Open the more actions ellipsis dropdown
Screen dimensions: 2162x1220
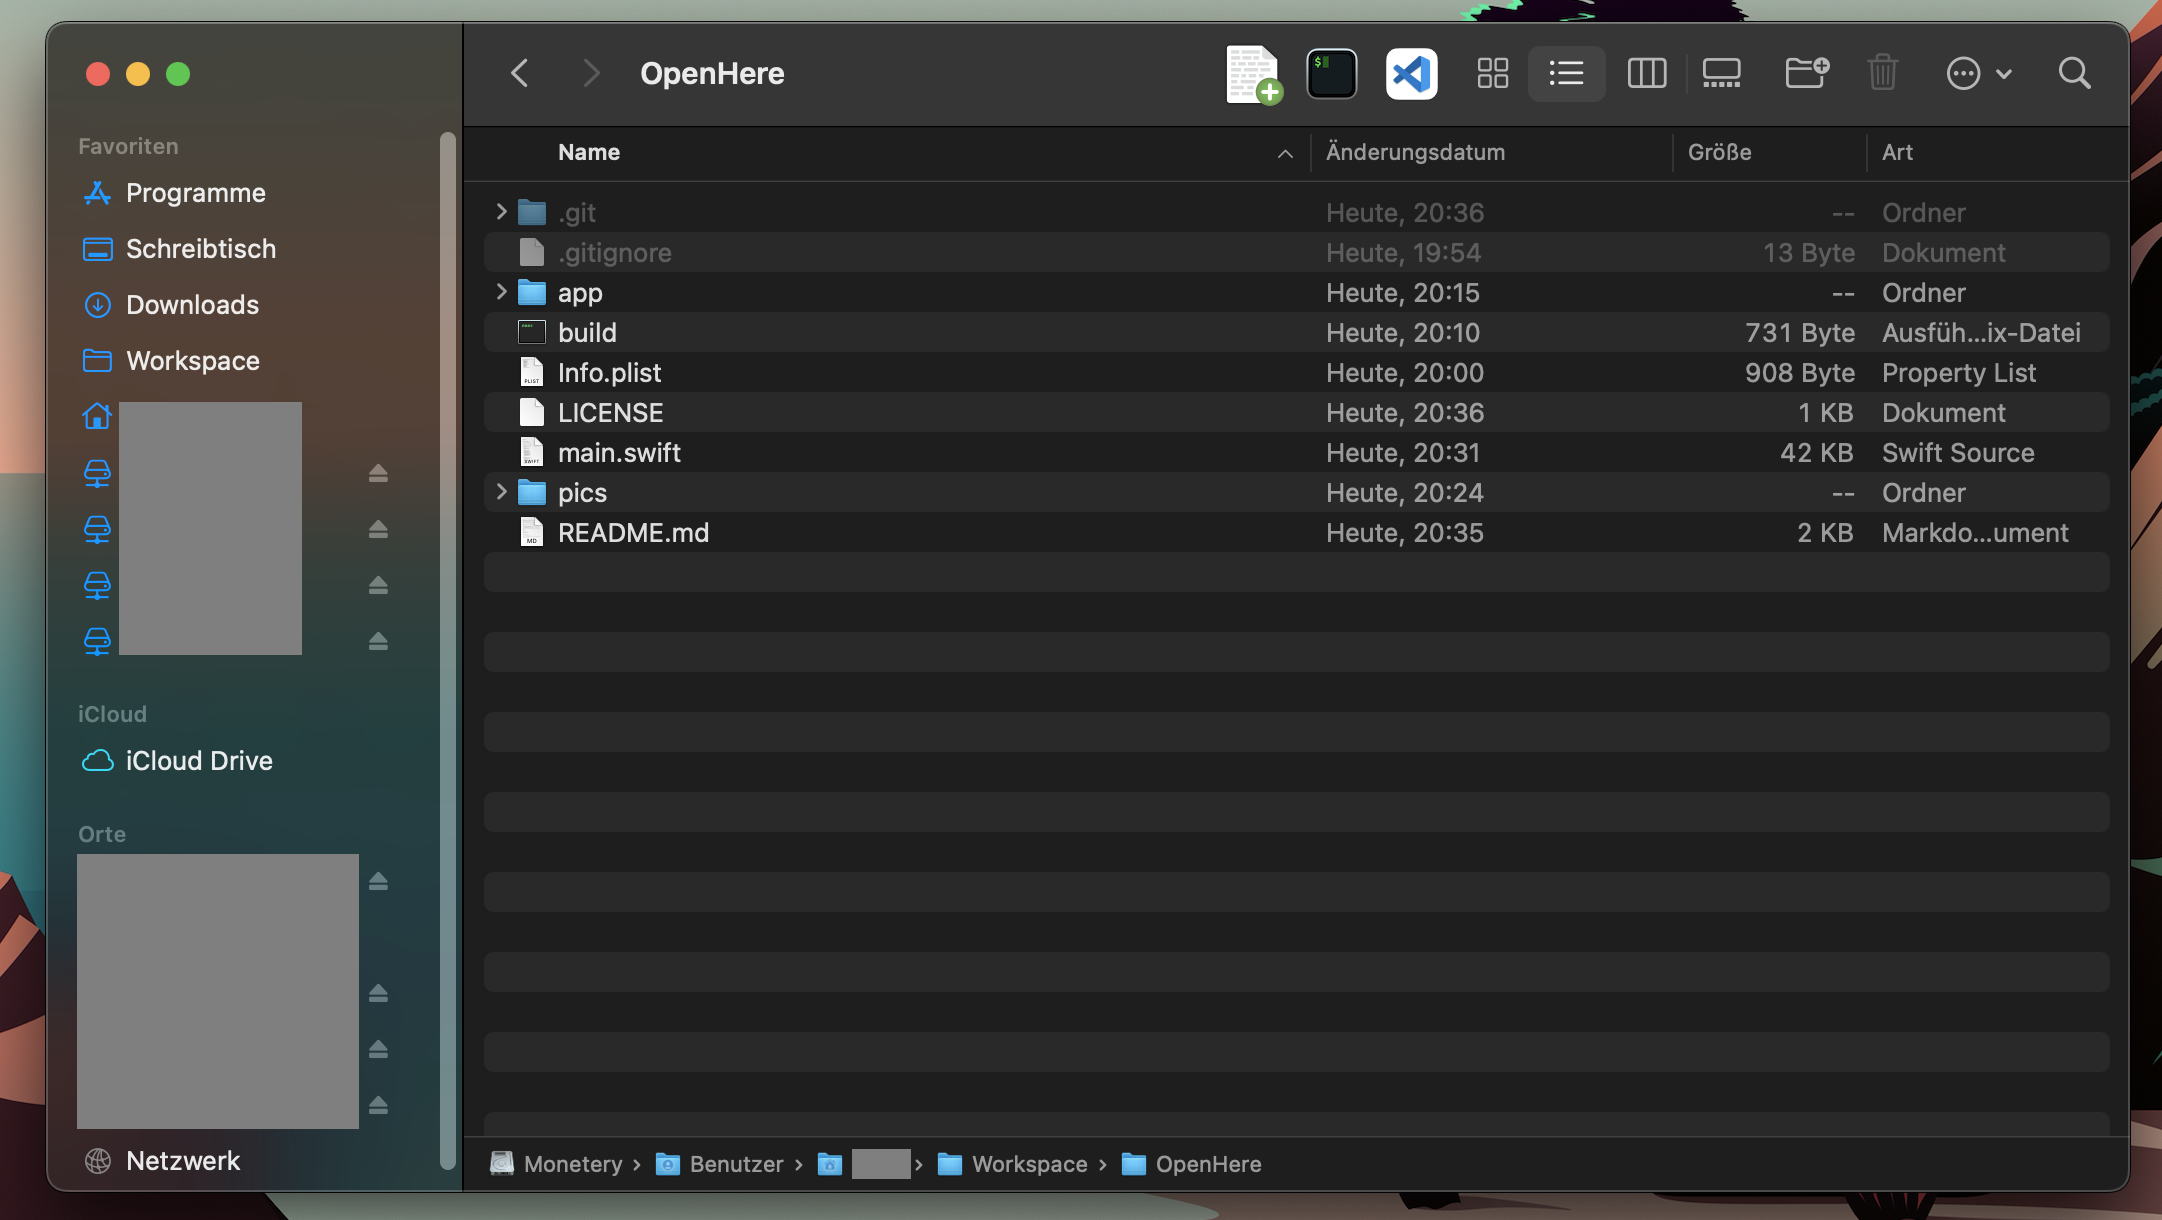[1977, 74]
